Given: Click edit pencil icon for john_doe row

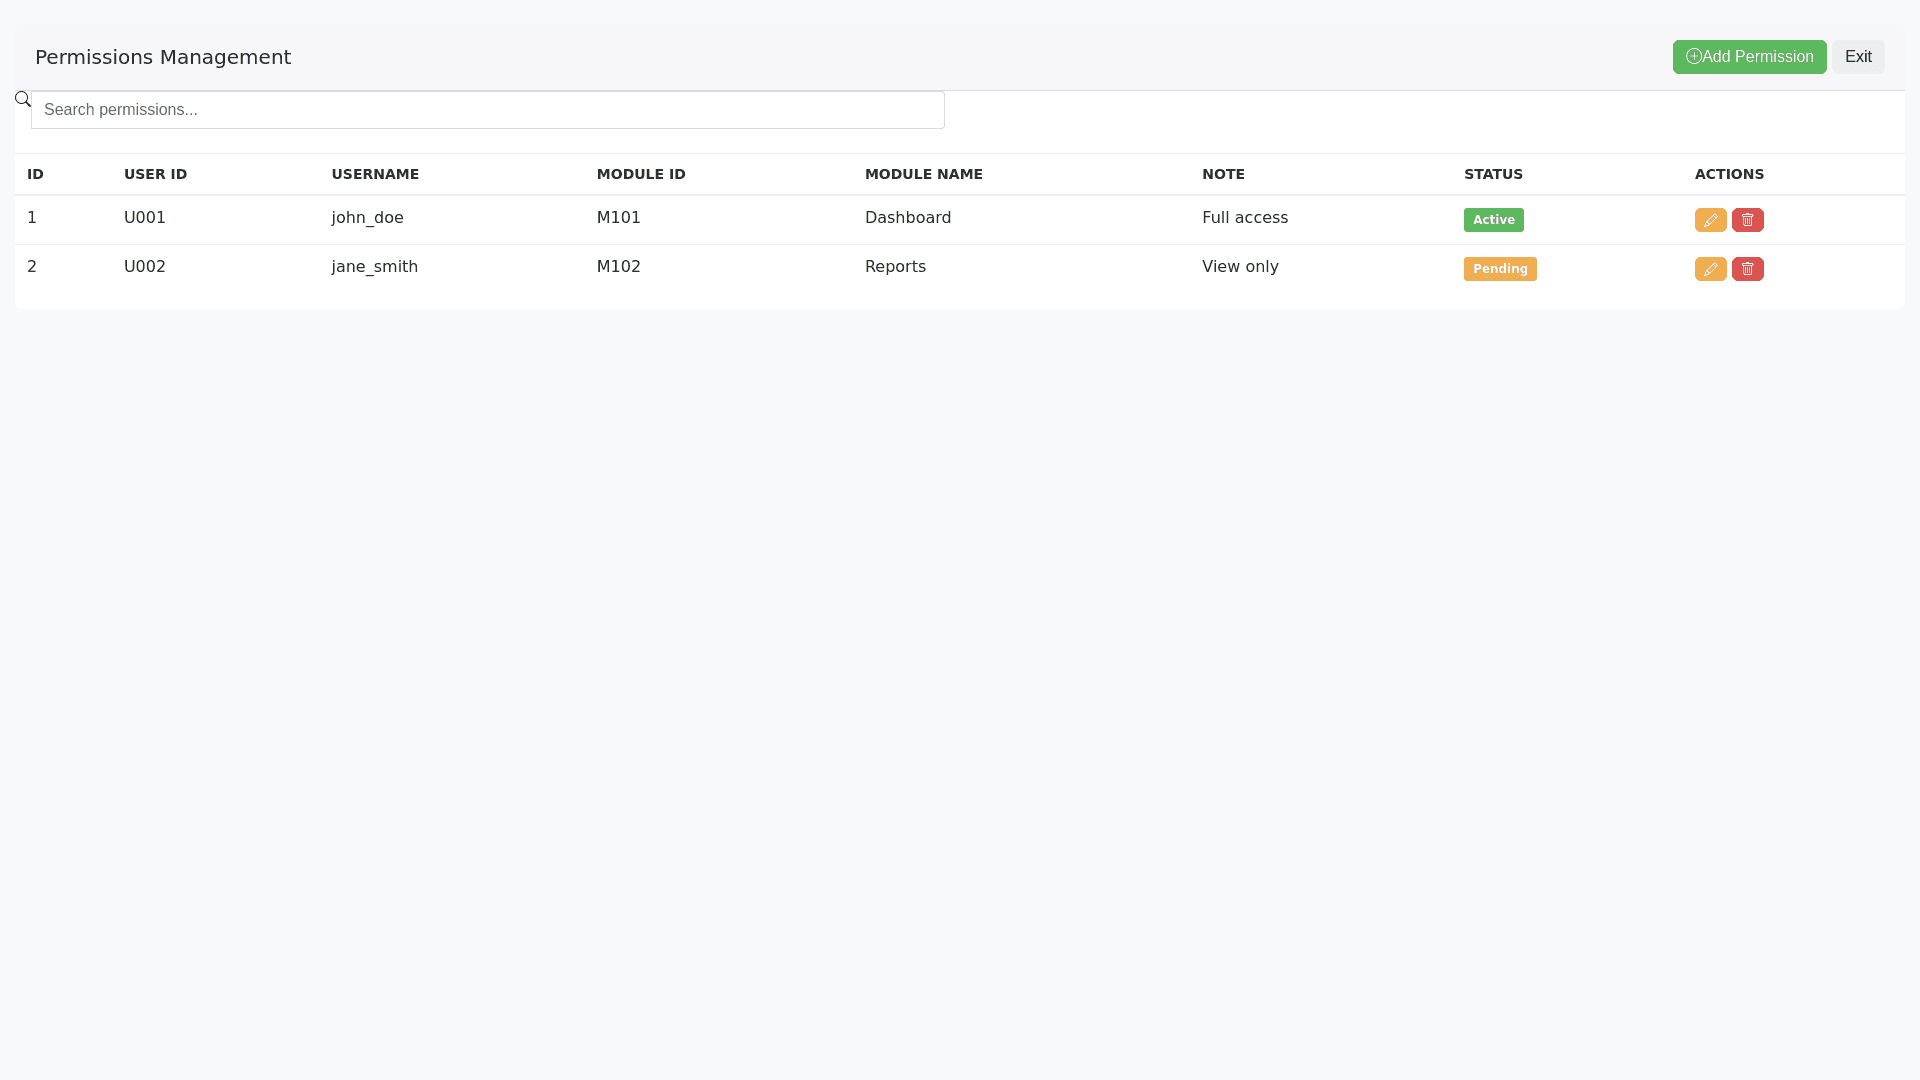Looking at the screenshot, I should pos(1710,220).
